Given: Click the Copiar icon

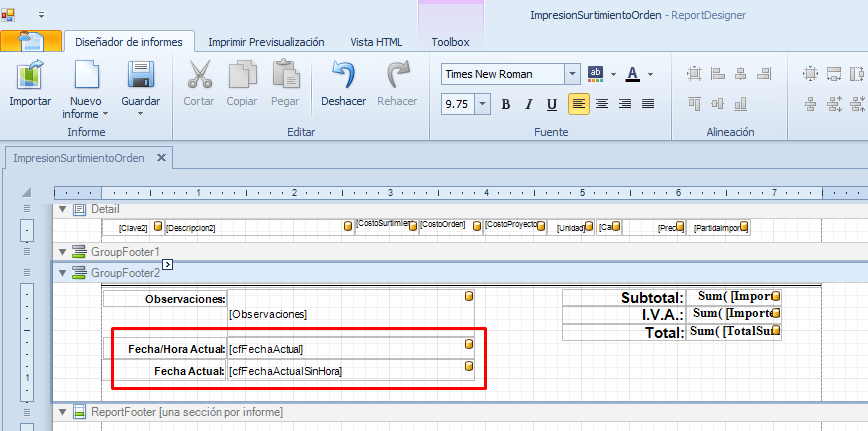Looking at the screenshot, I should (x=241, y=76).
